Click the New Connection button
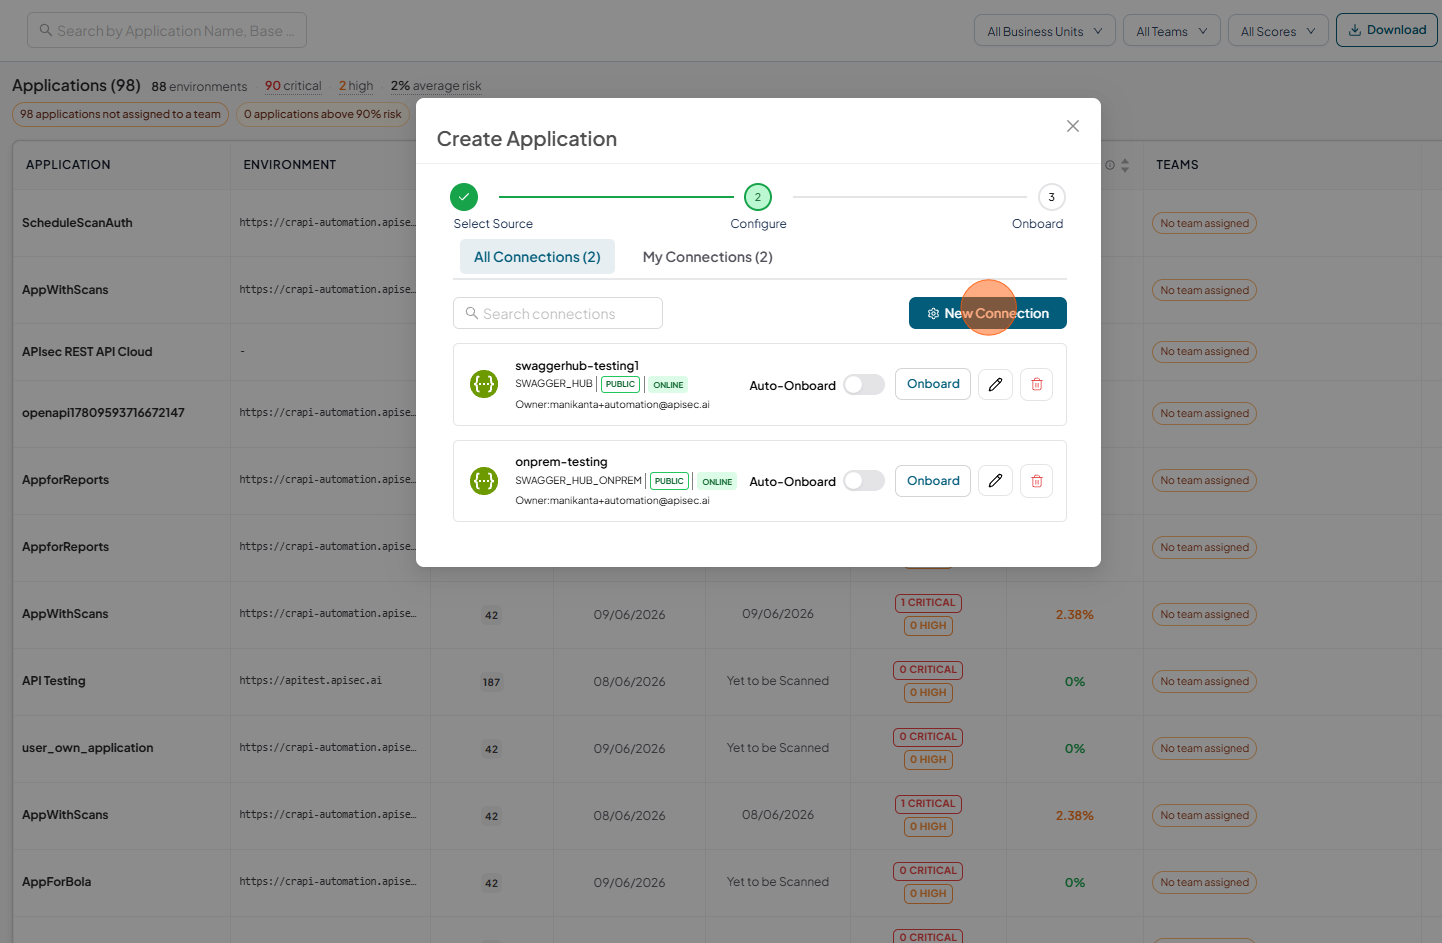 pos(988,313)
